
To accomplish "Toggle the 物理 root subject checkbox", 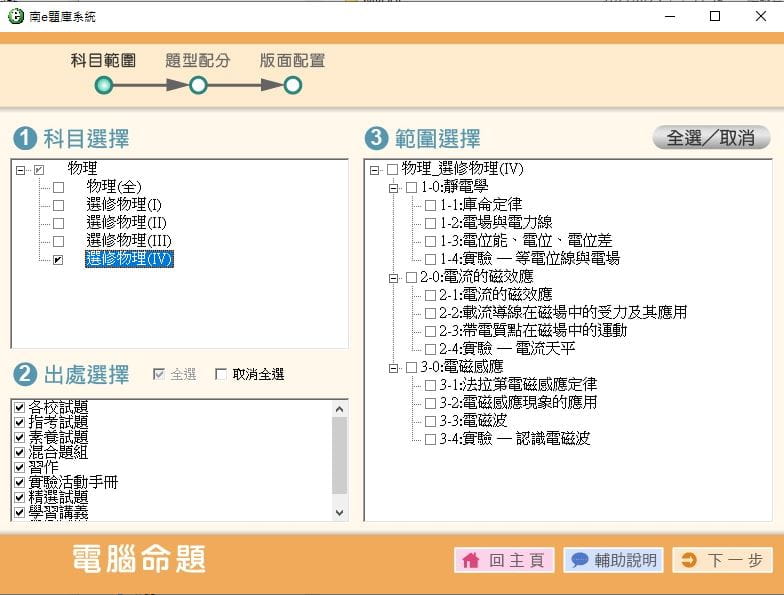I will click(39, 170).
